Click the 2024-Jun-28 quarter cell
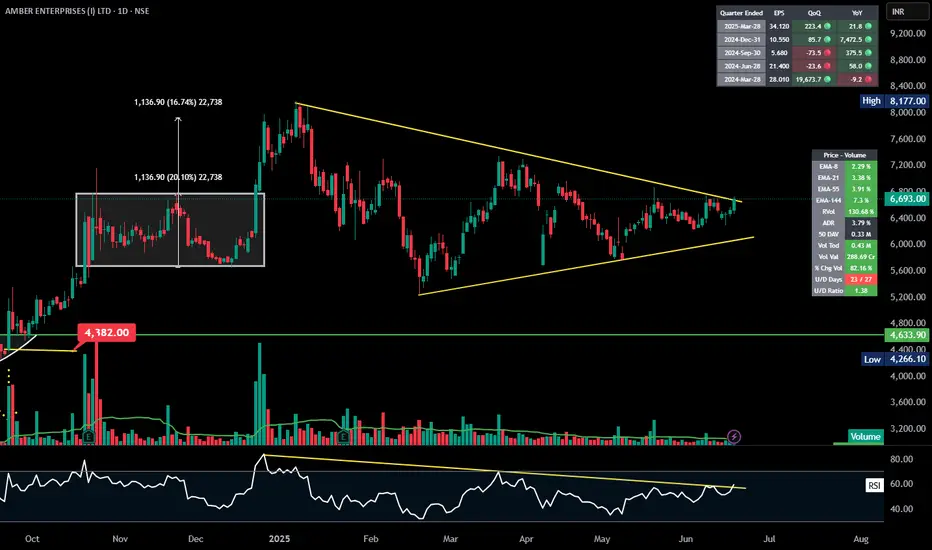This screenshot has width=932, height=550. pyautogui.click(x=741, y=66)
